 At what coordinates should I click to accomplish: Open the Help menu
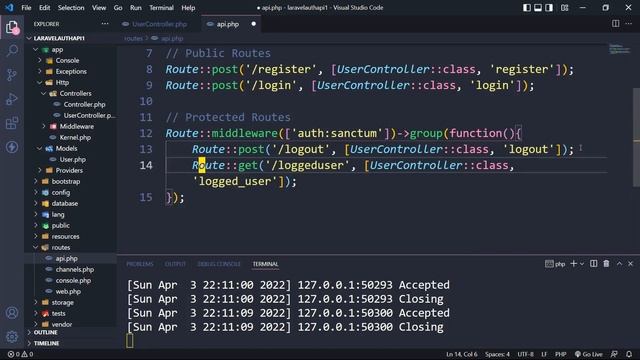188,8
